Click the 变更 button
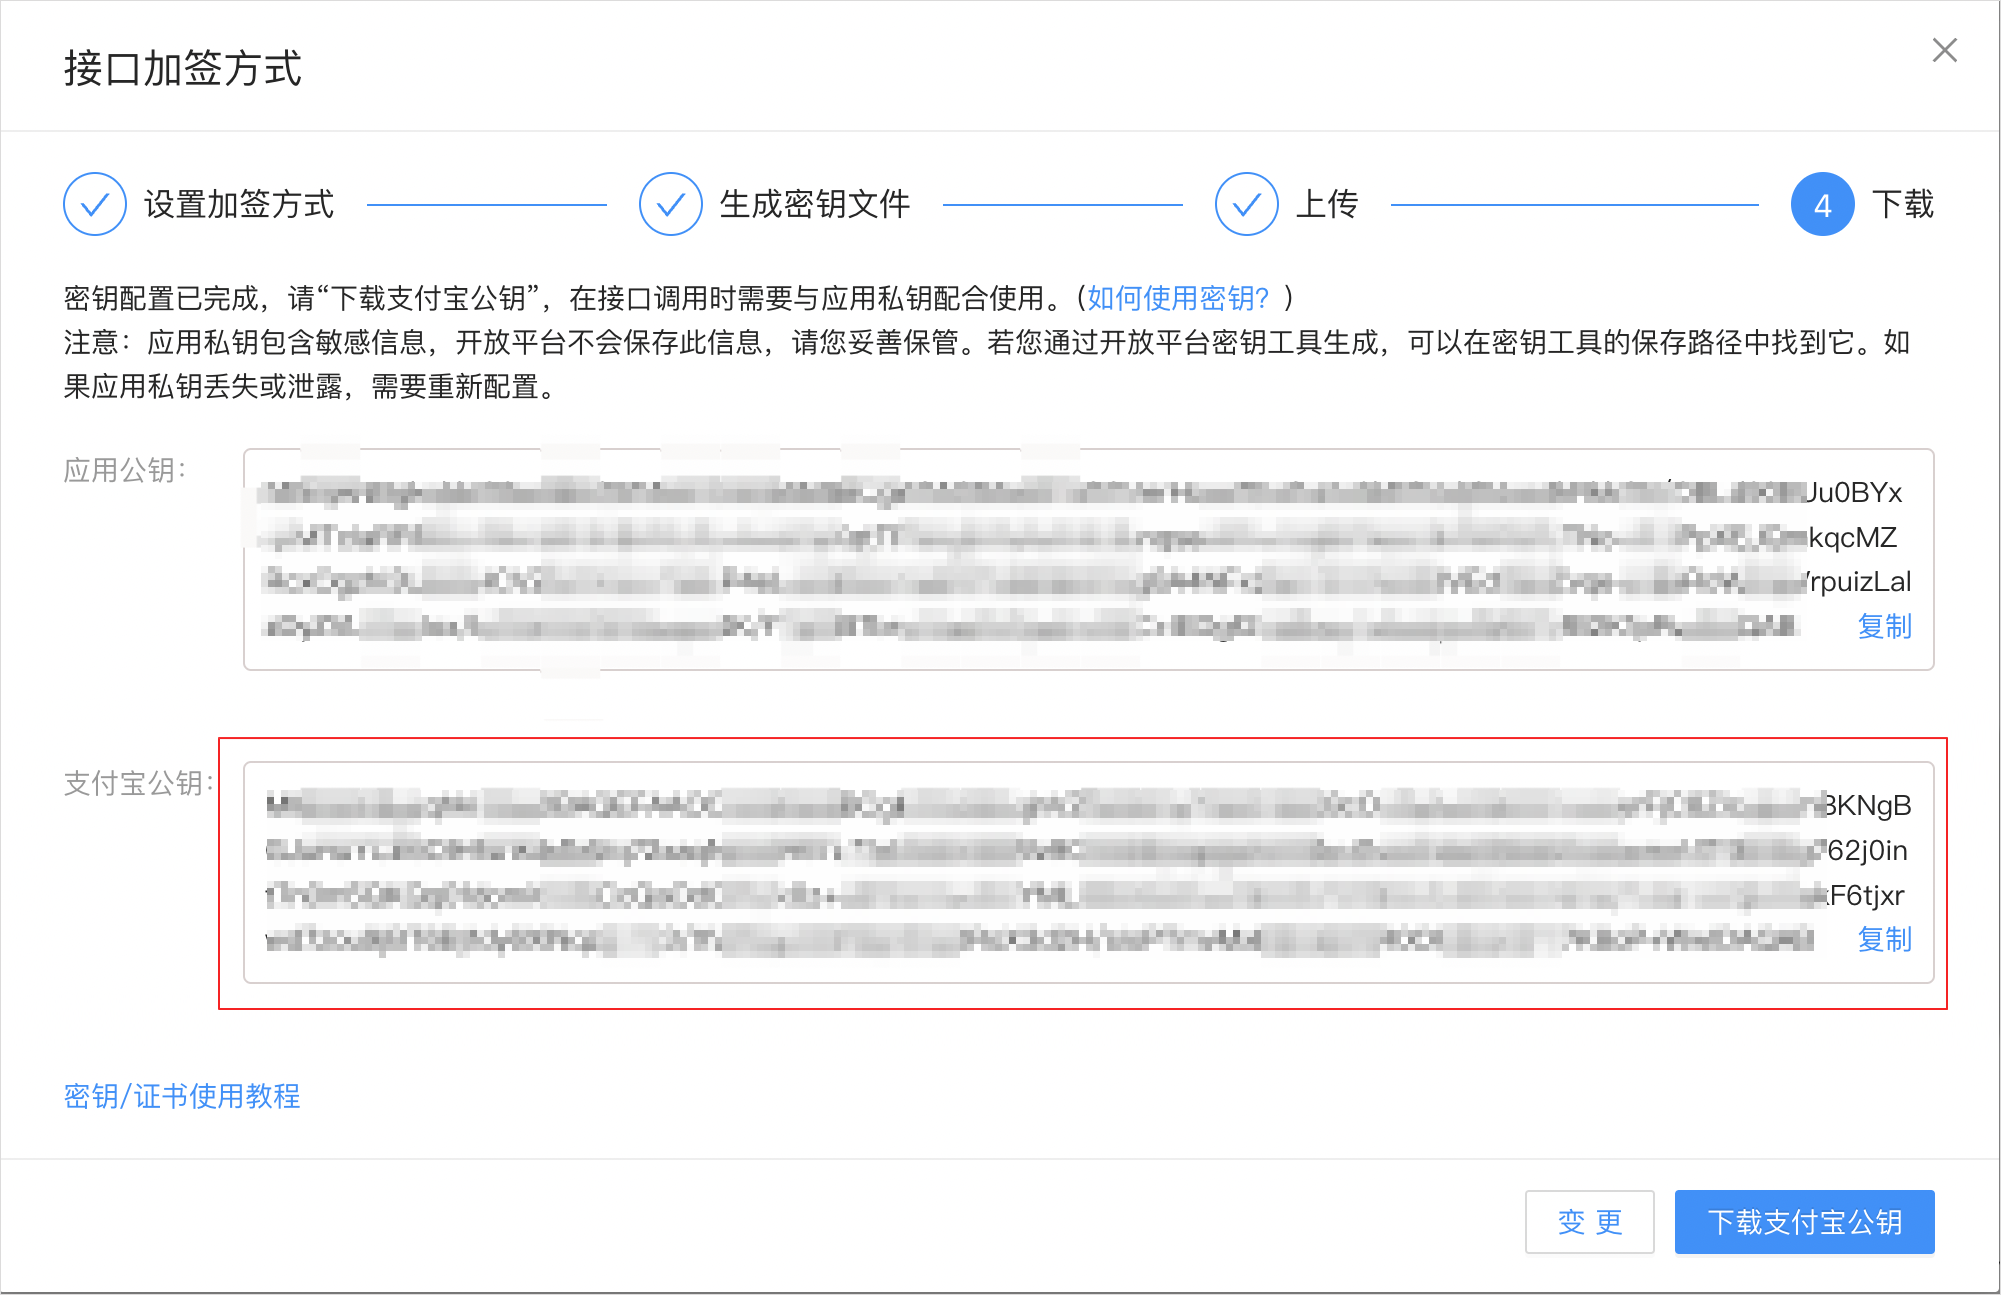This screenshot has height=1295, width=2001. pyautogui.click(x=1590, y=1222)
